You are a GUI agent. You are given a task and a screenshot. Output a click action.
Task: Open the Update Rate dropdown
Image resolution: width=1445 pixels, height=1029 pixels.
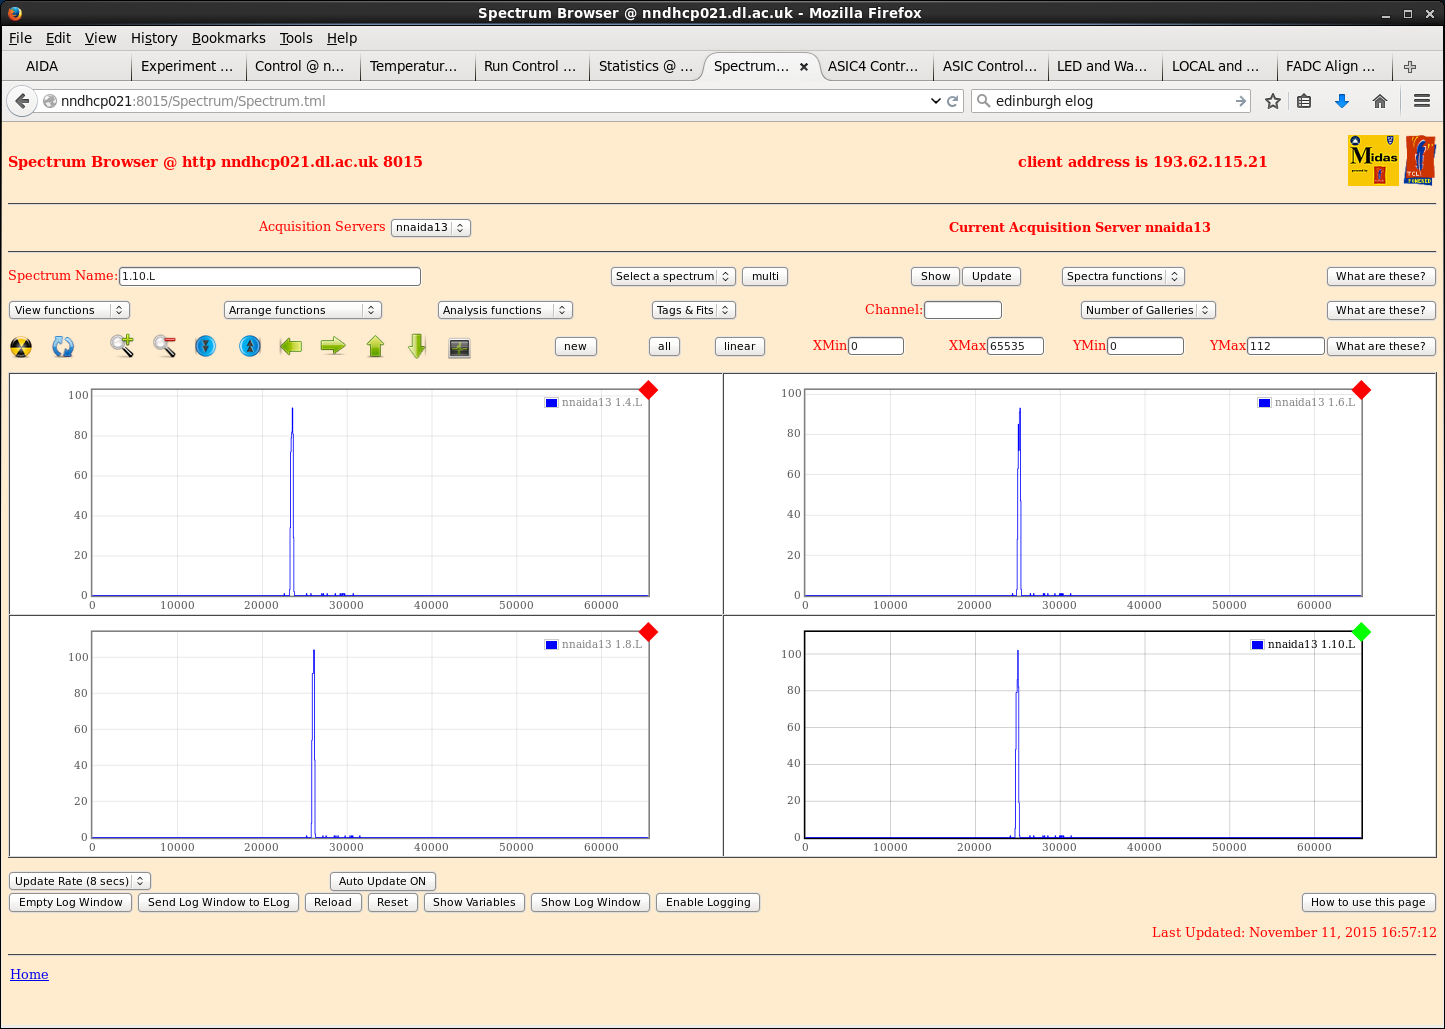[79, 881]
